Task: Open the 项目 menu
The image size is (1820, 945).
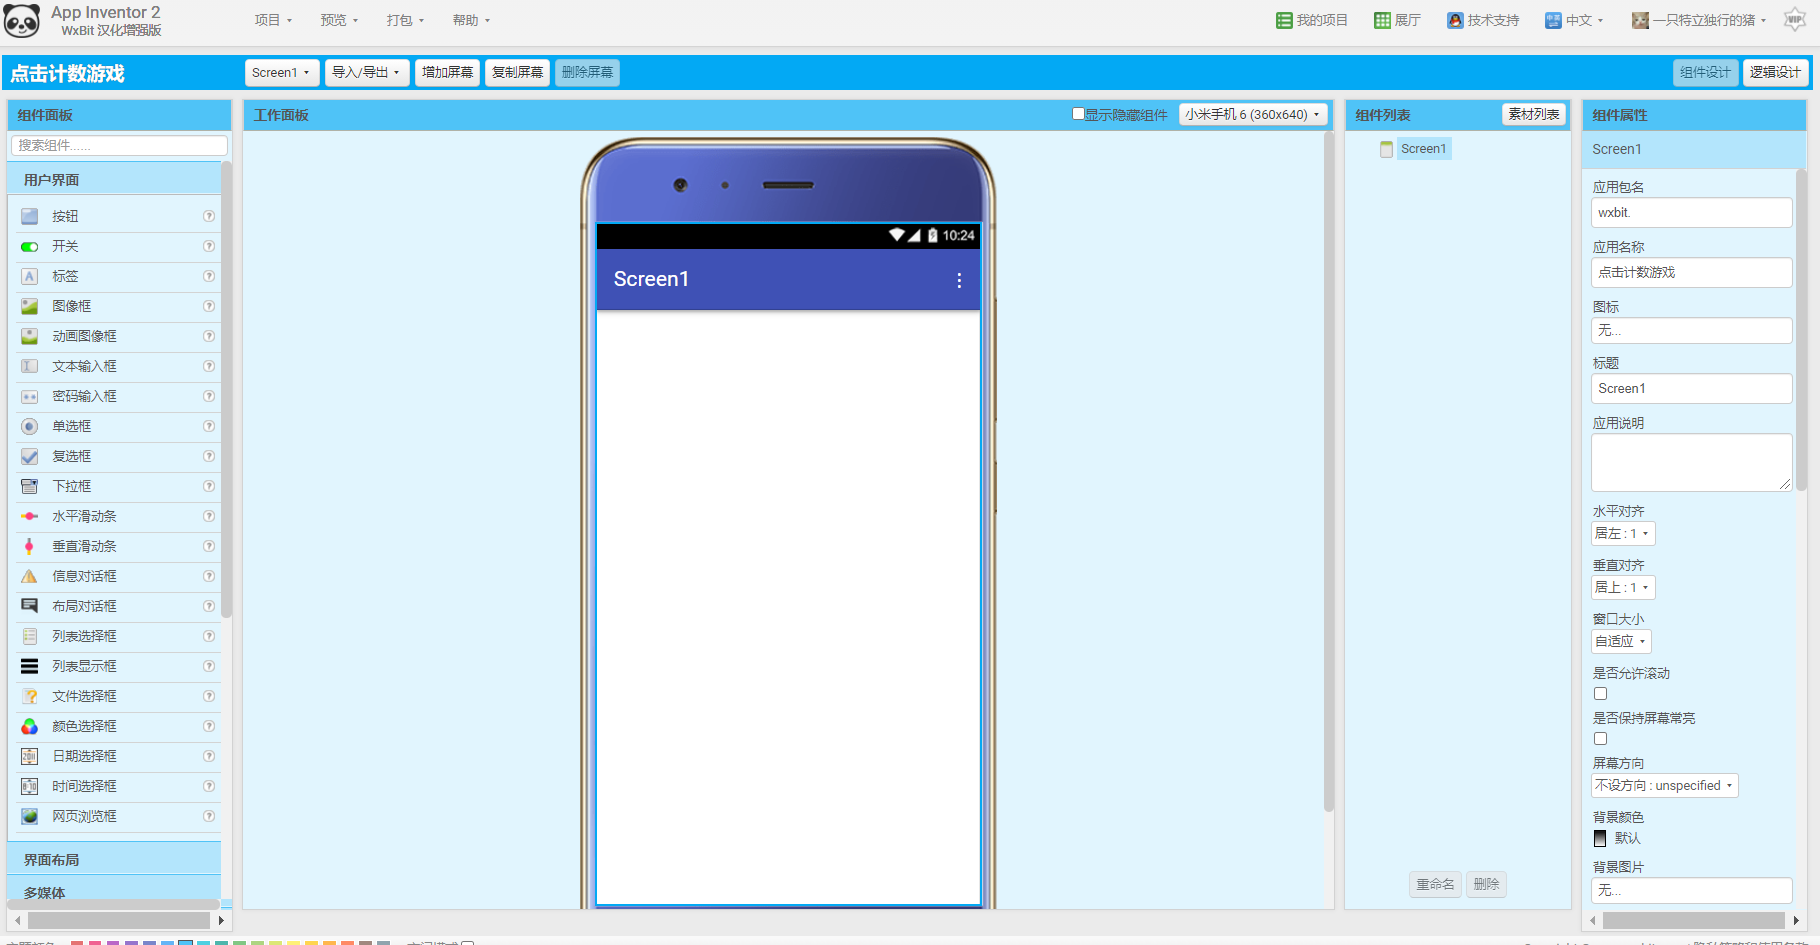Action: click(x=272, y=20)
